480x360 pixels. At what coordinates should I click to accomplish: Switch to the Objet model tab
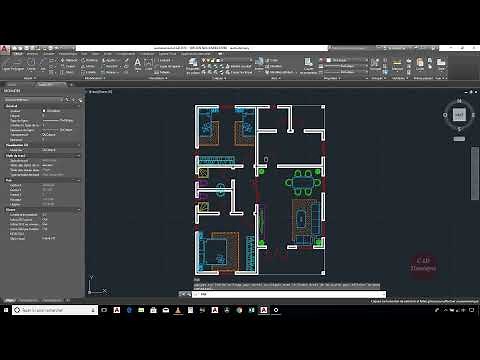click(10, 300)
